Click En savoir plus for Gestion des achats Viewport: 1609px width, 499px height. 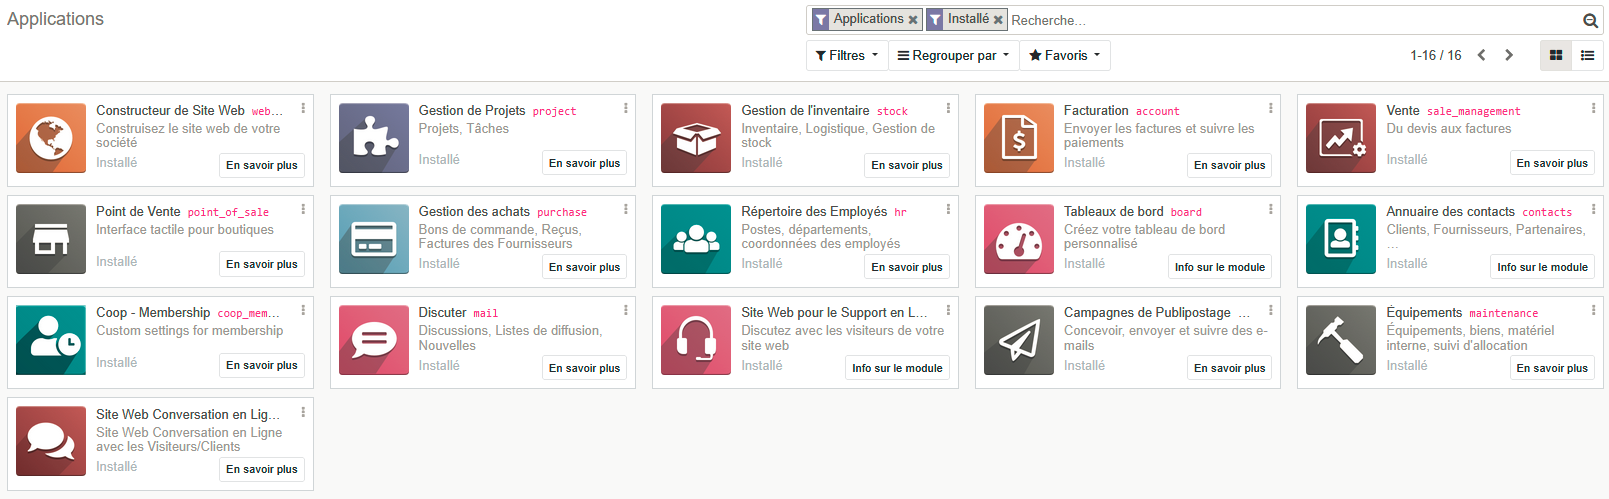[x=584, y=267]
